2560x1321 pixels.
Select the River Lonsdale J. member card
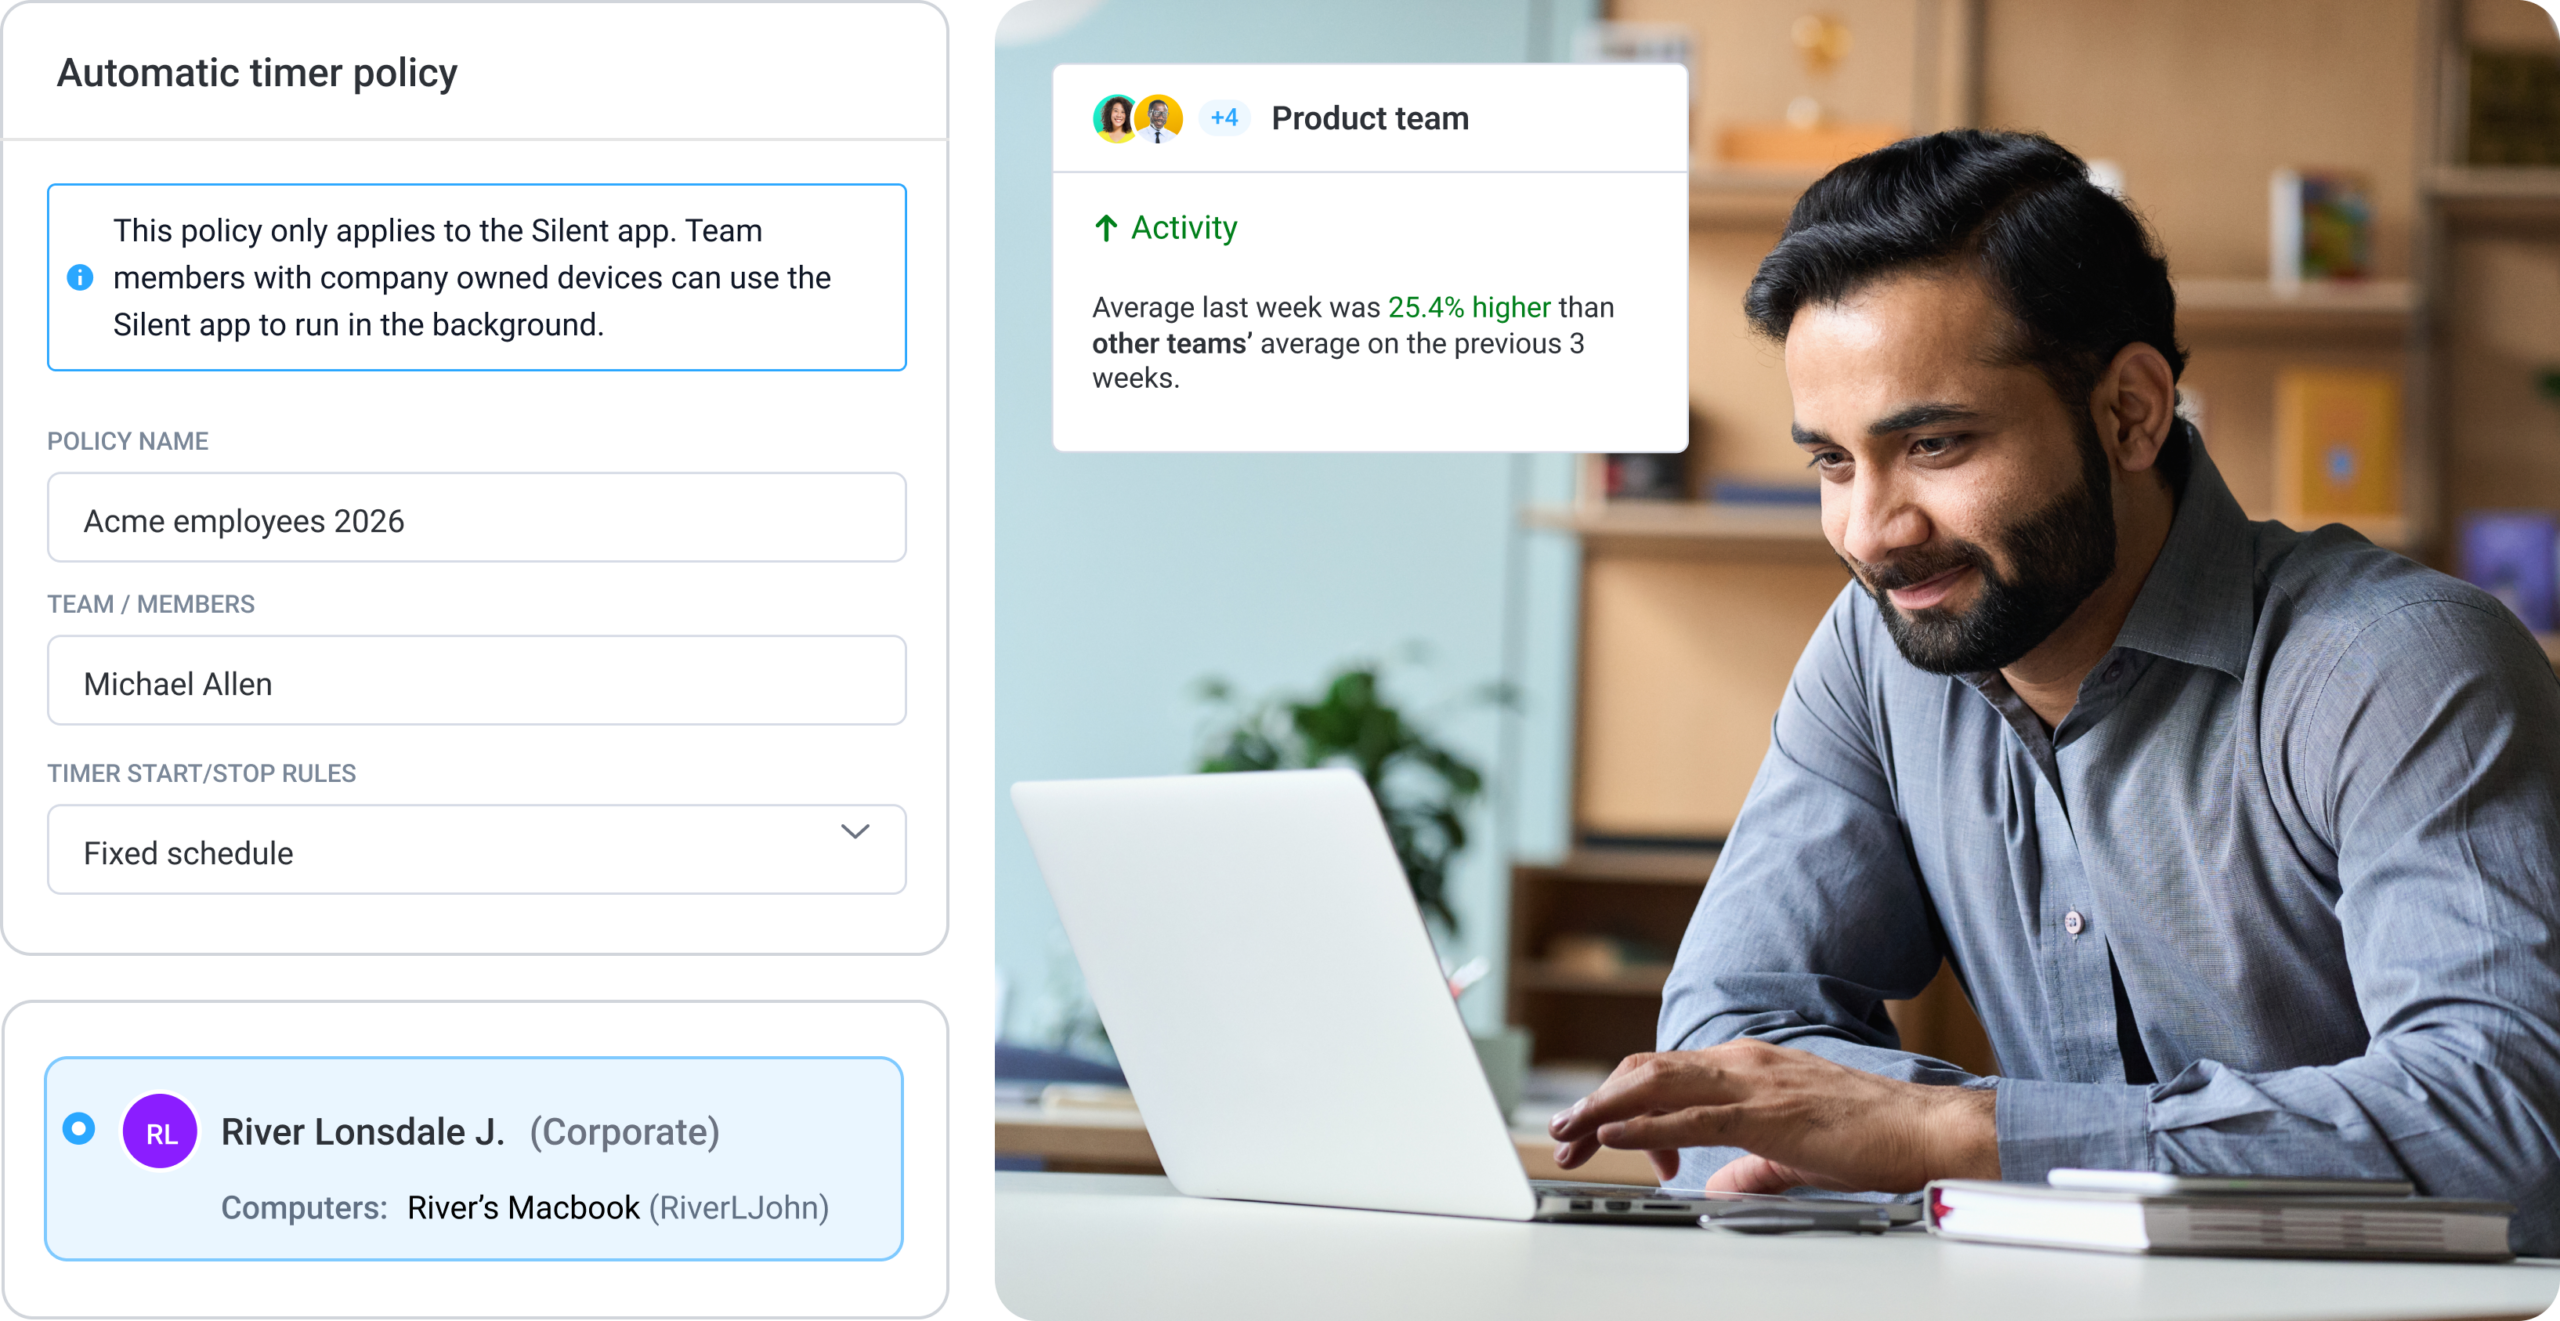coord(474,1158)
